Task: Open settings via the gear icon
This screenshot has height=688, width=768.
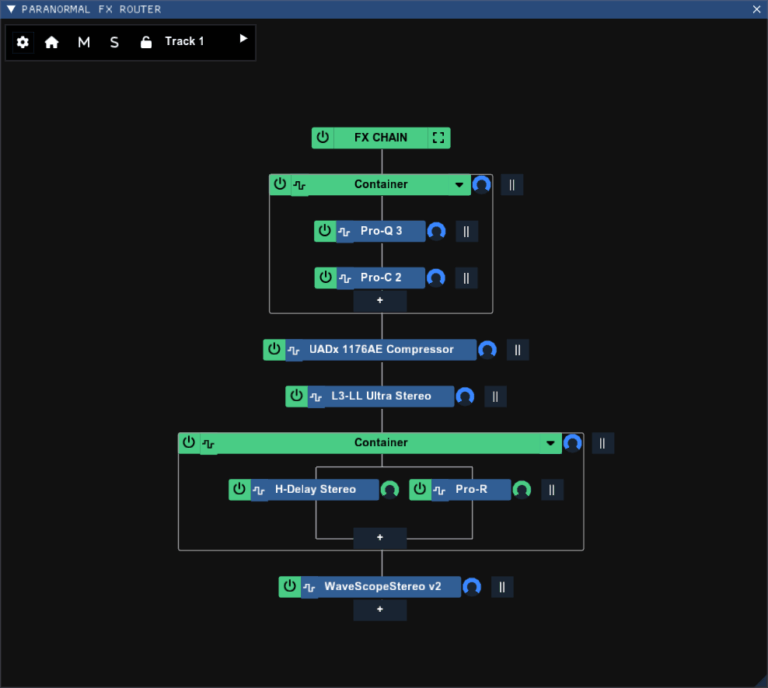Action: (23, 43)
